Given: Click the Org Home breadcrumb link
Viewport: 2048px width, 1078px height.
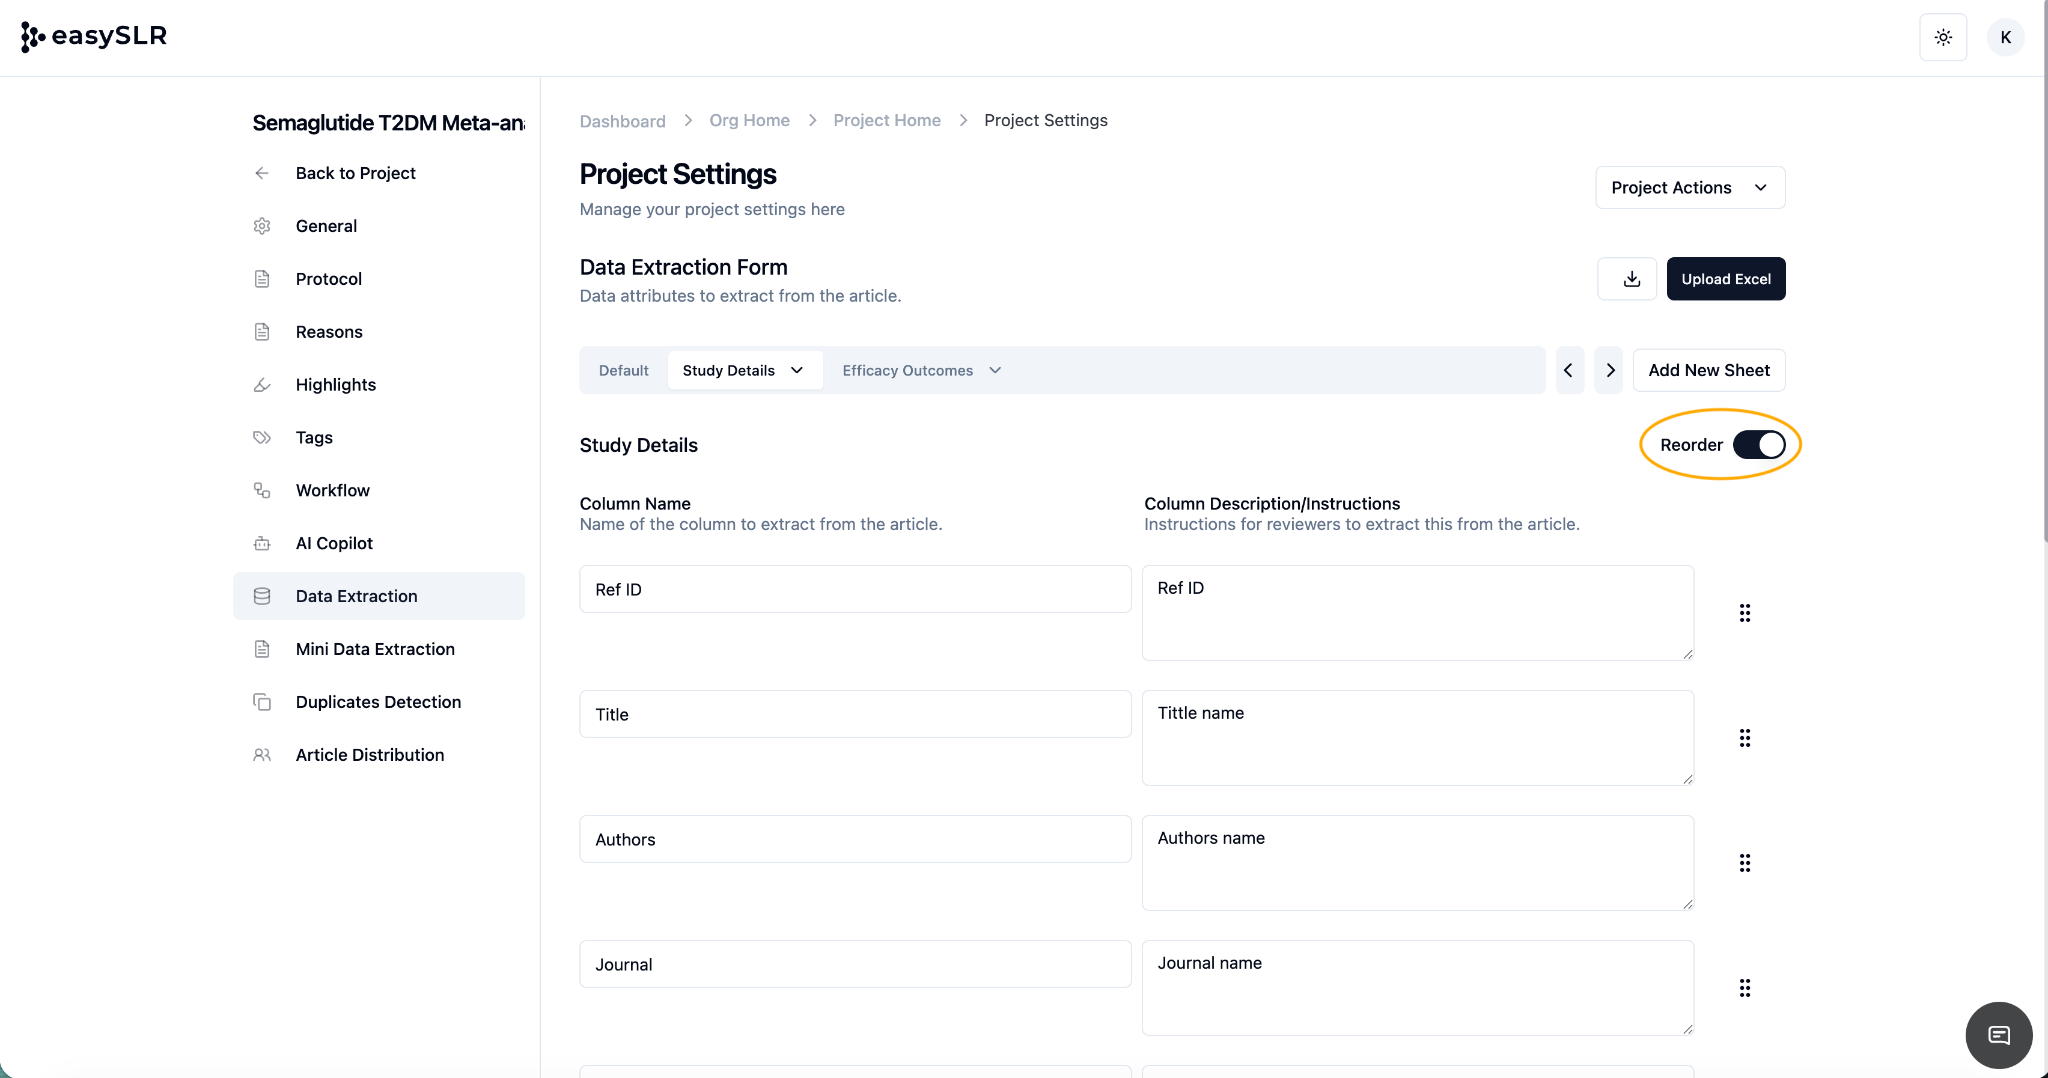Looking at the screenshot, I should 749,121.
